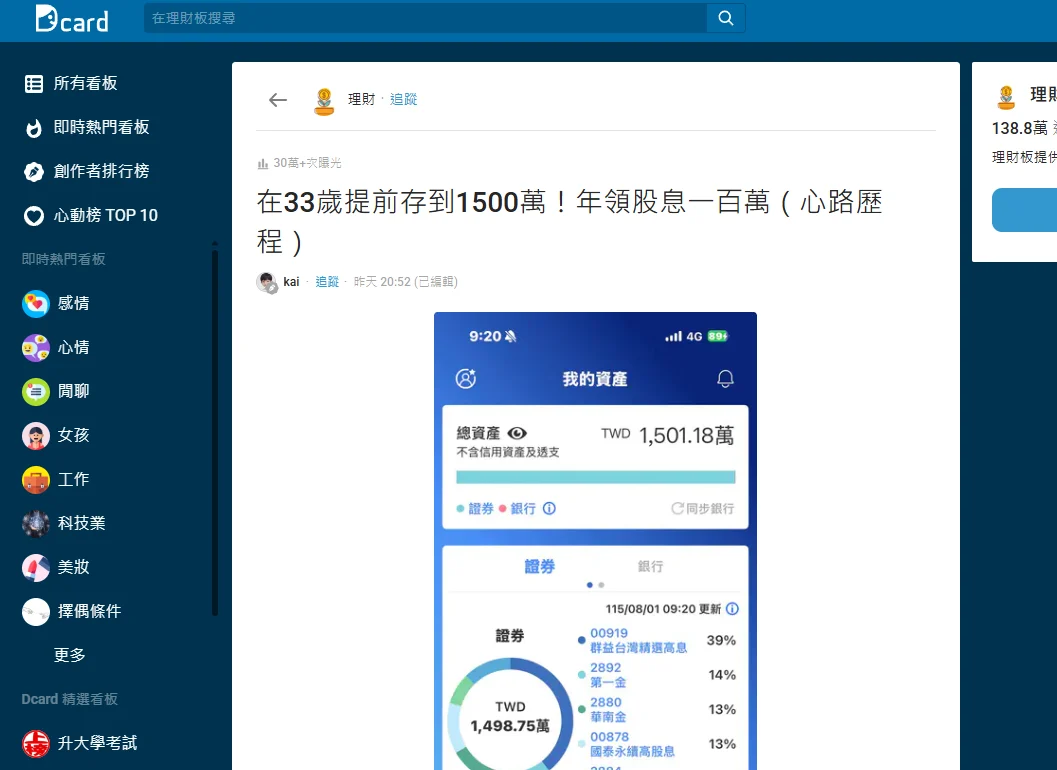
Task: Follow author kai via 追蹤
Action: point(327,282)
